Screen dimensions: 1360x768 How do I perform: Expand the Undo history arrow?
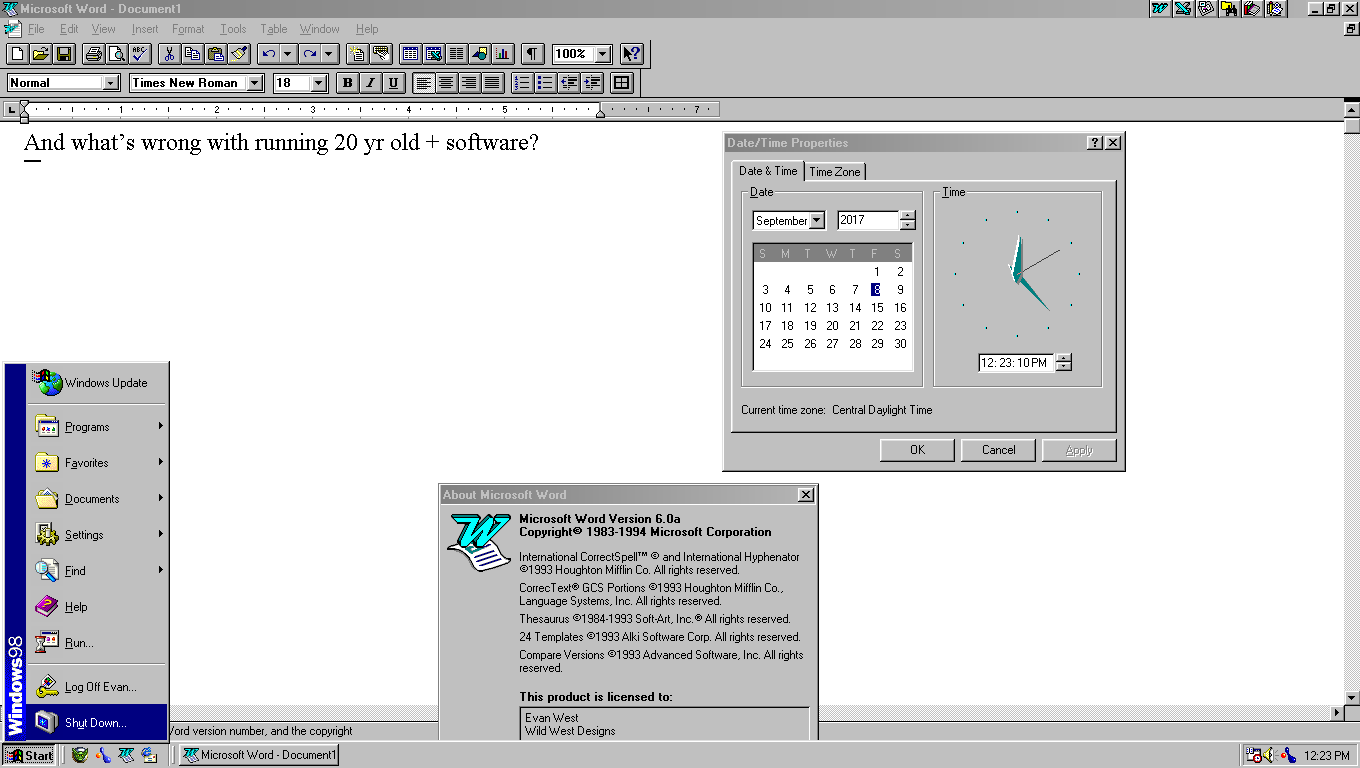[x=288, y=54]
